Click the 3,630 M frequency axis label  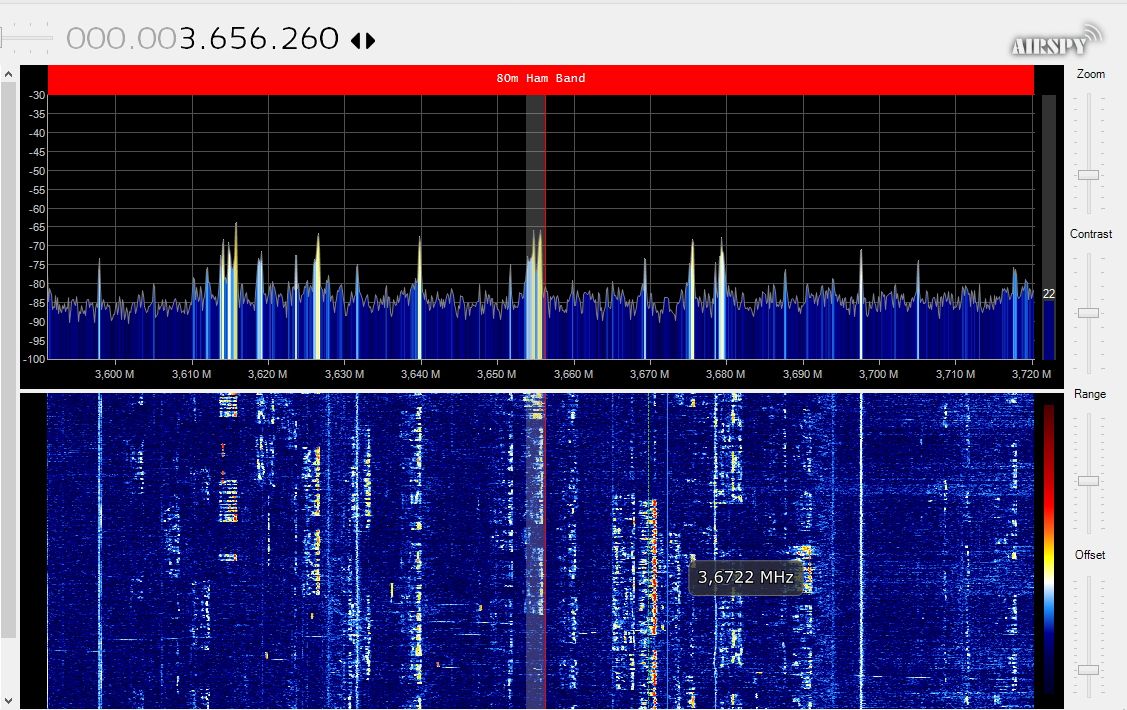point(344,374)
